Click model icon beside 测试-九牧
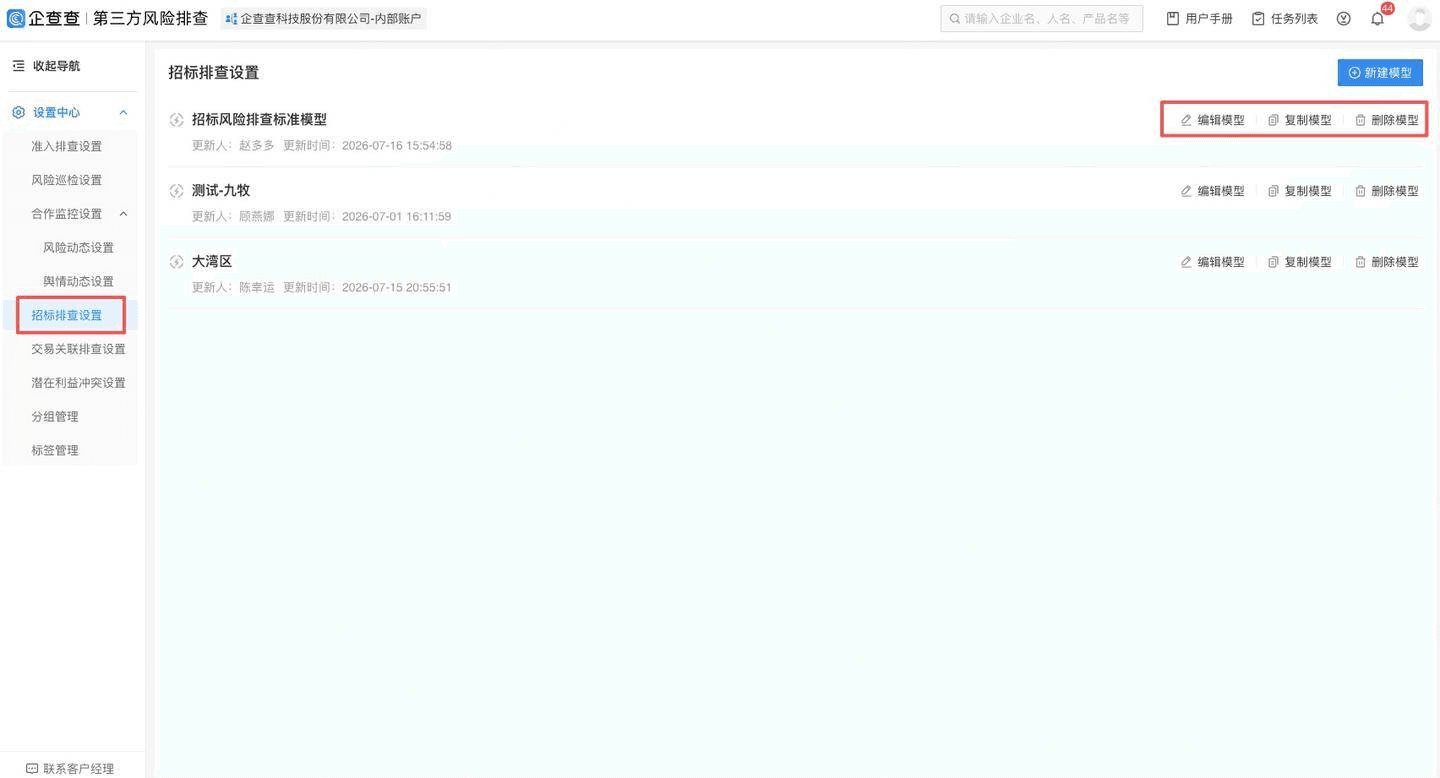Image resolution: width=1440 pixels, height=778 pixels. 177,191
